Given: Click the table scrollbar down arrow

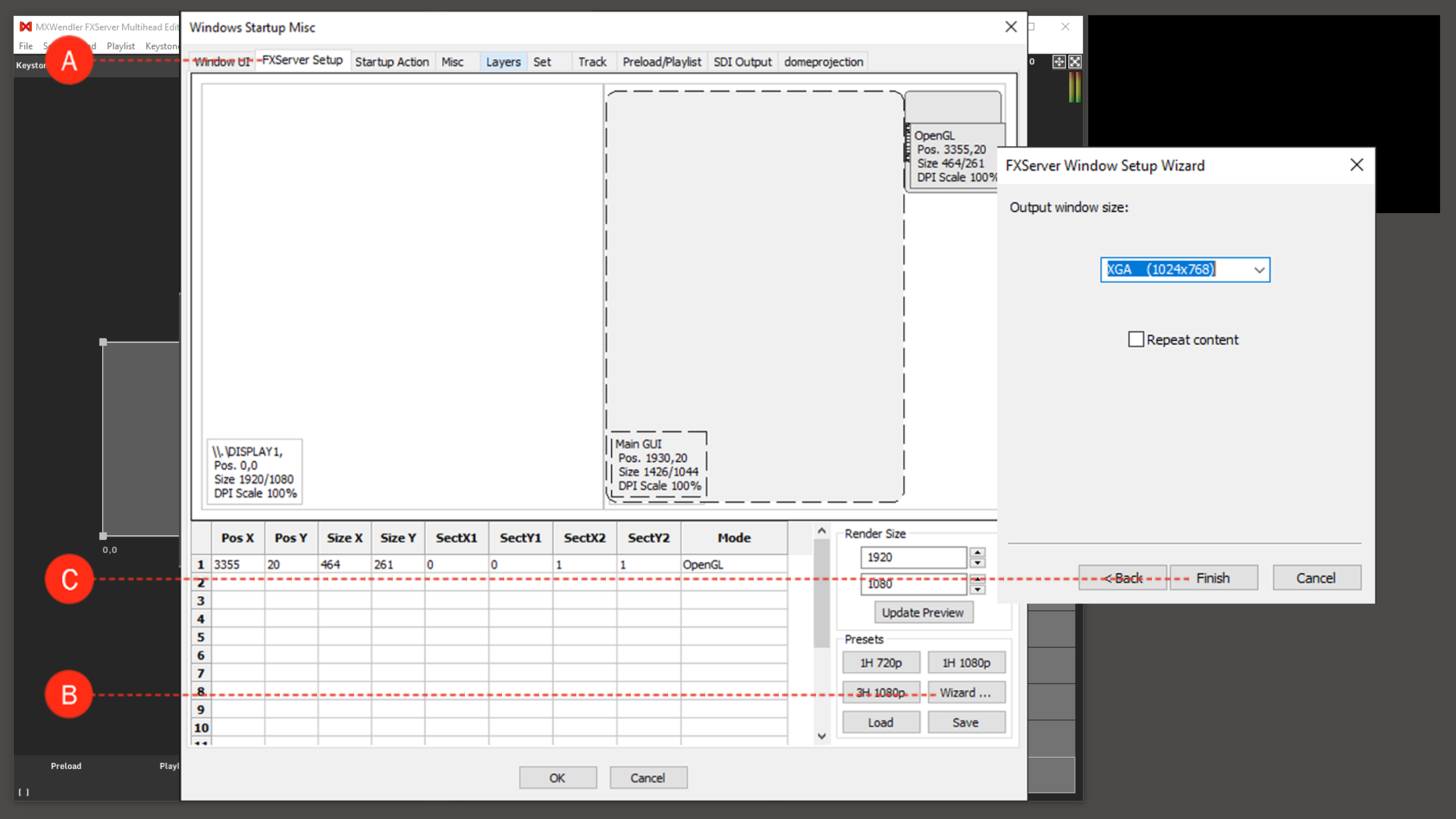Looking at the screenshot, I should pos(820,735).
